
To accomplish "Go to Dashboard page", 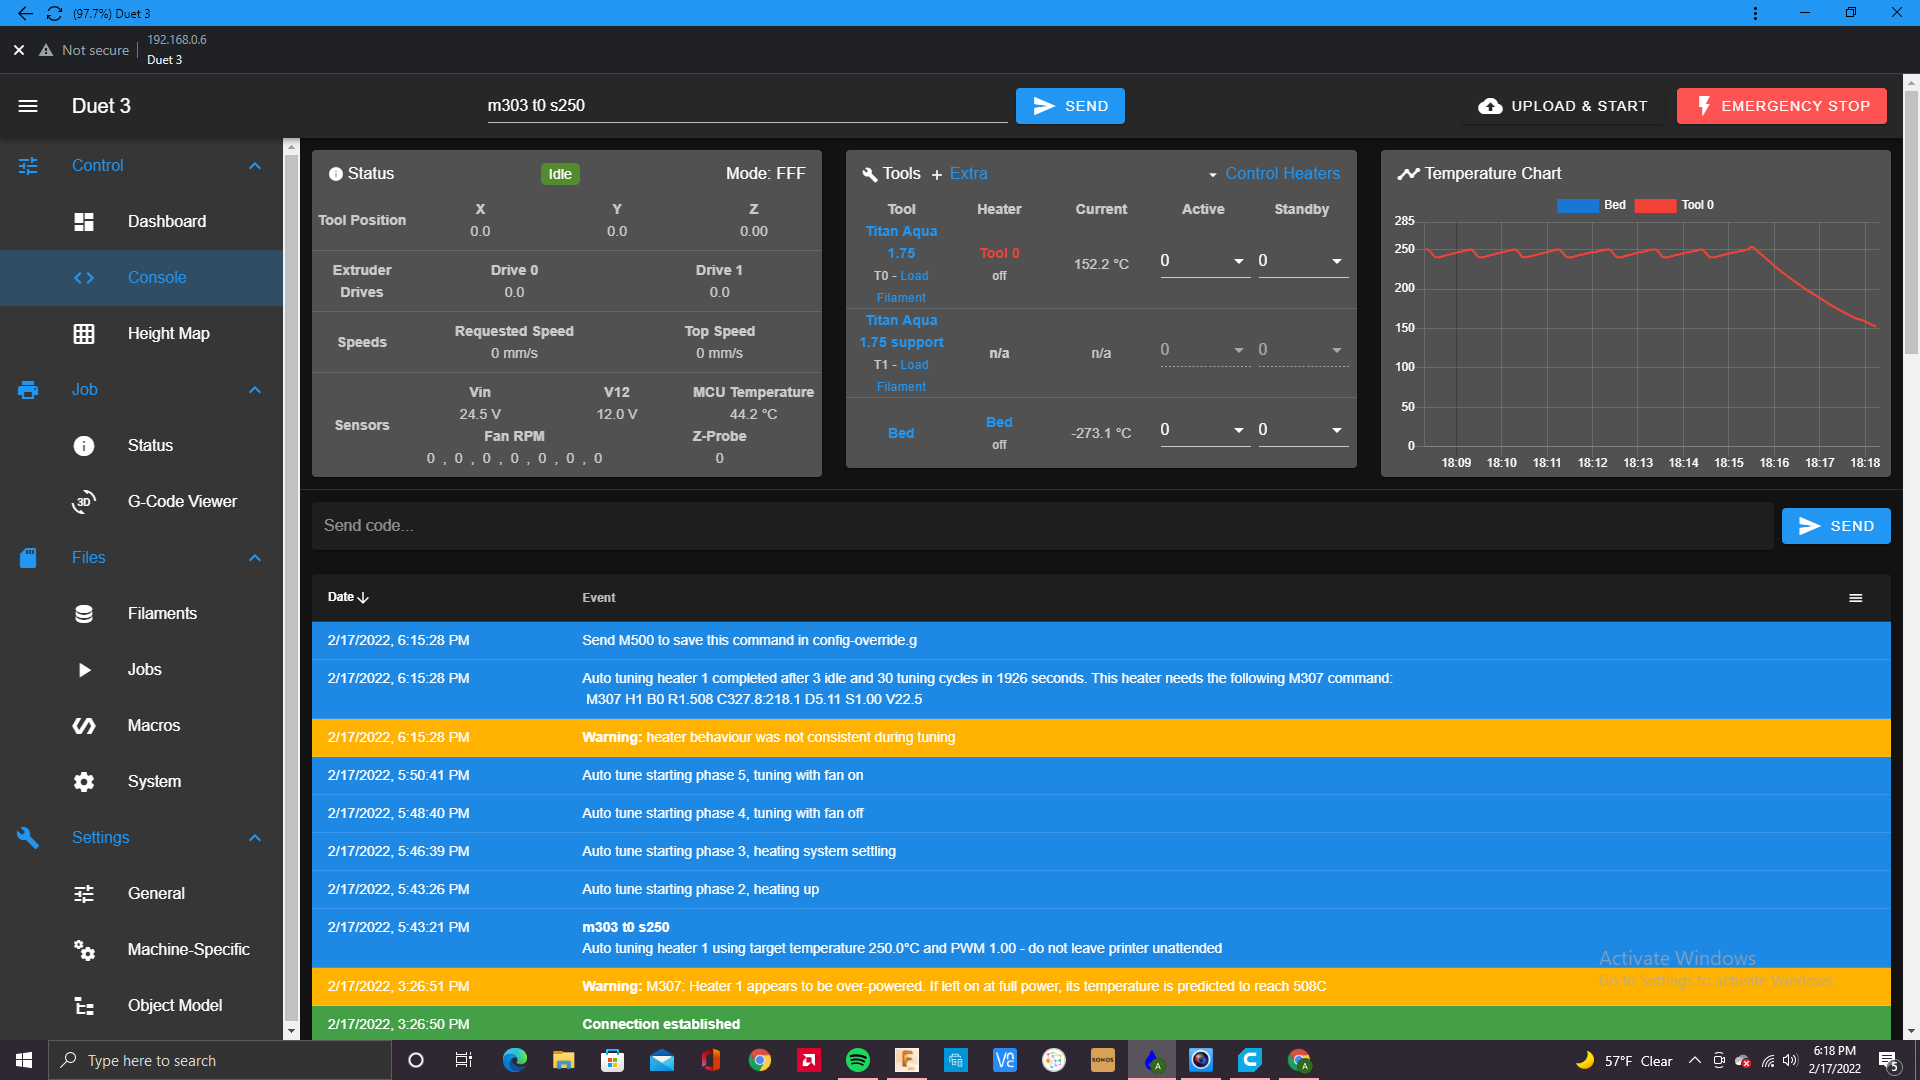I will pyautogui.click(x=167, y=222).
